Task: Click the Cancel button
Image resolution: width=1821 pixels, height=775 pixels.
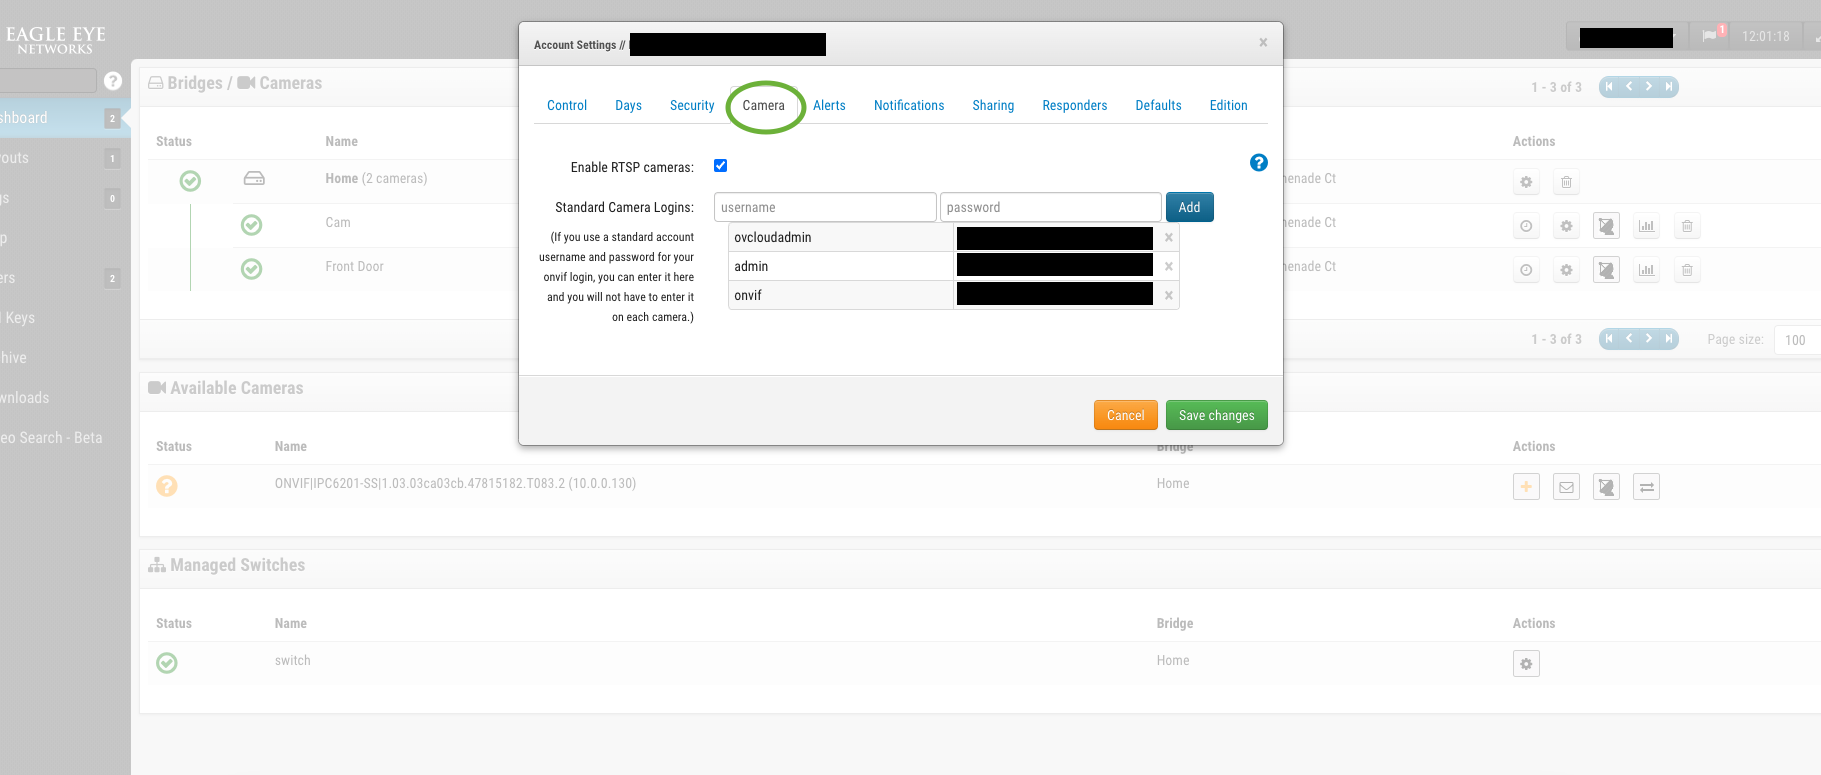Action: pos(1126,415)
